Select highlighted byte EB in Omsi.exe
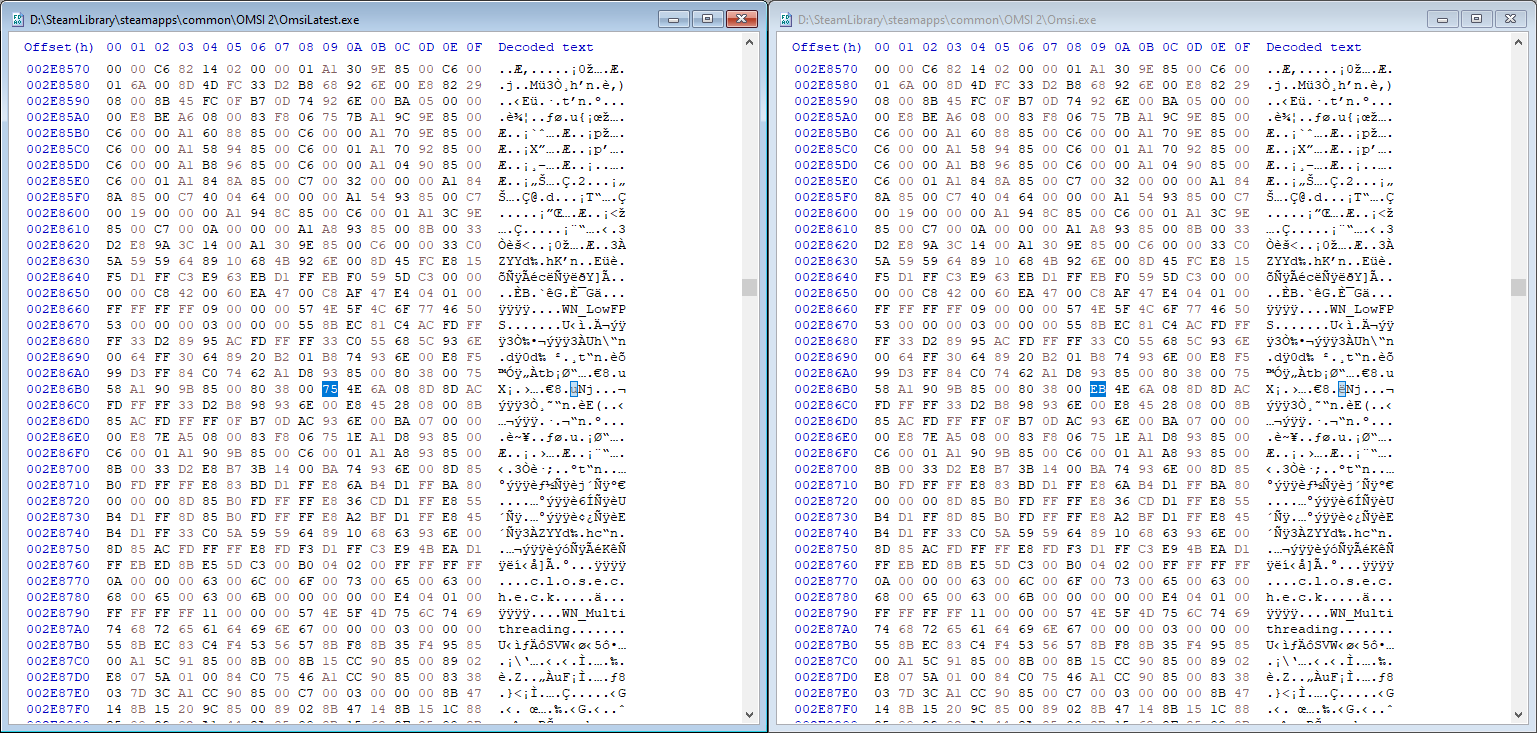This screenshot has height=733, width=1537. coord(1097,389)
